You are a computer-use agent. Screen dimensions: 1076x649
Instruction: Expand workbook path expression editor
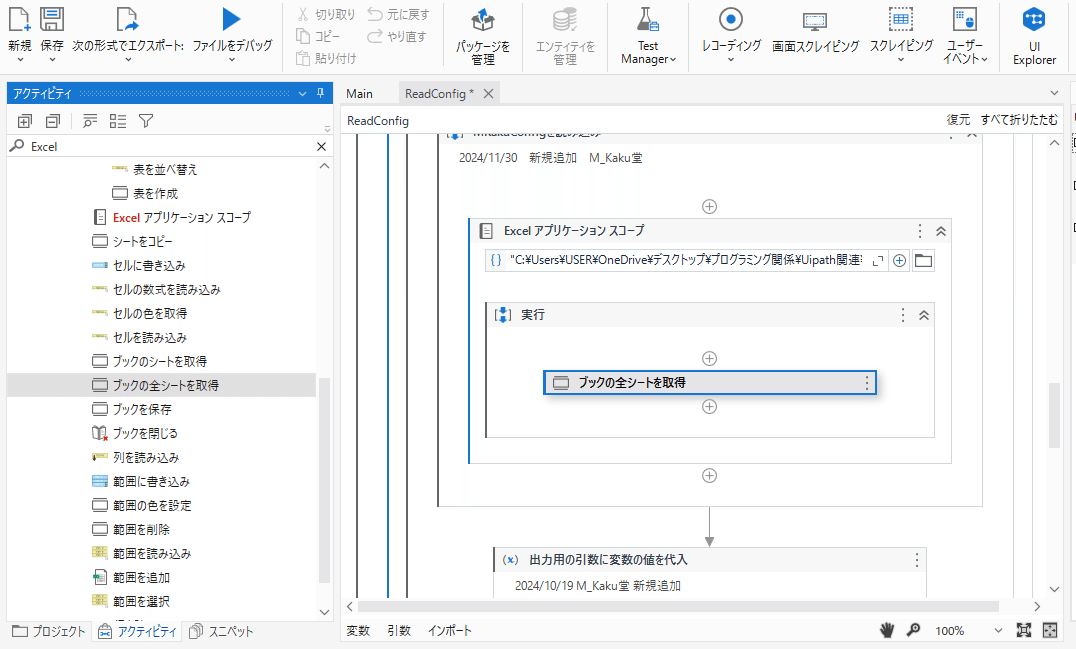(878, 261)
